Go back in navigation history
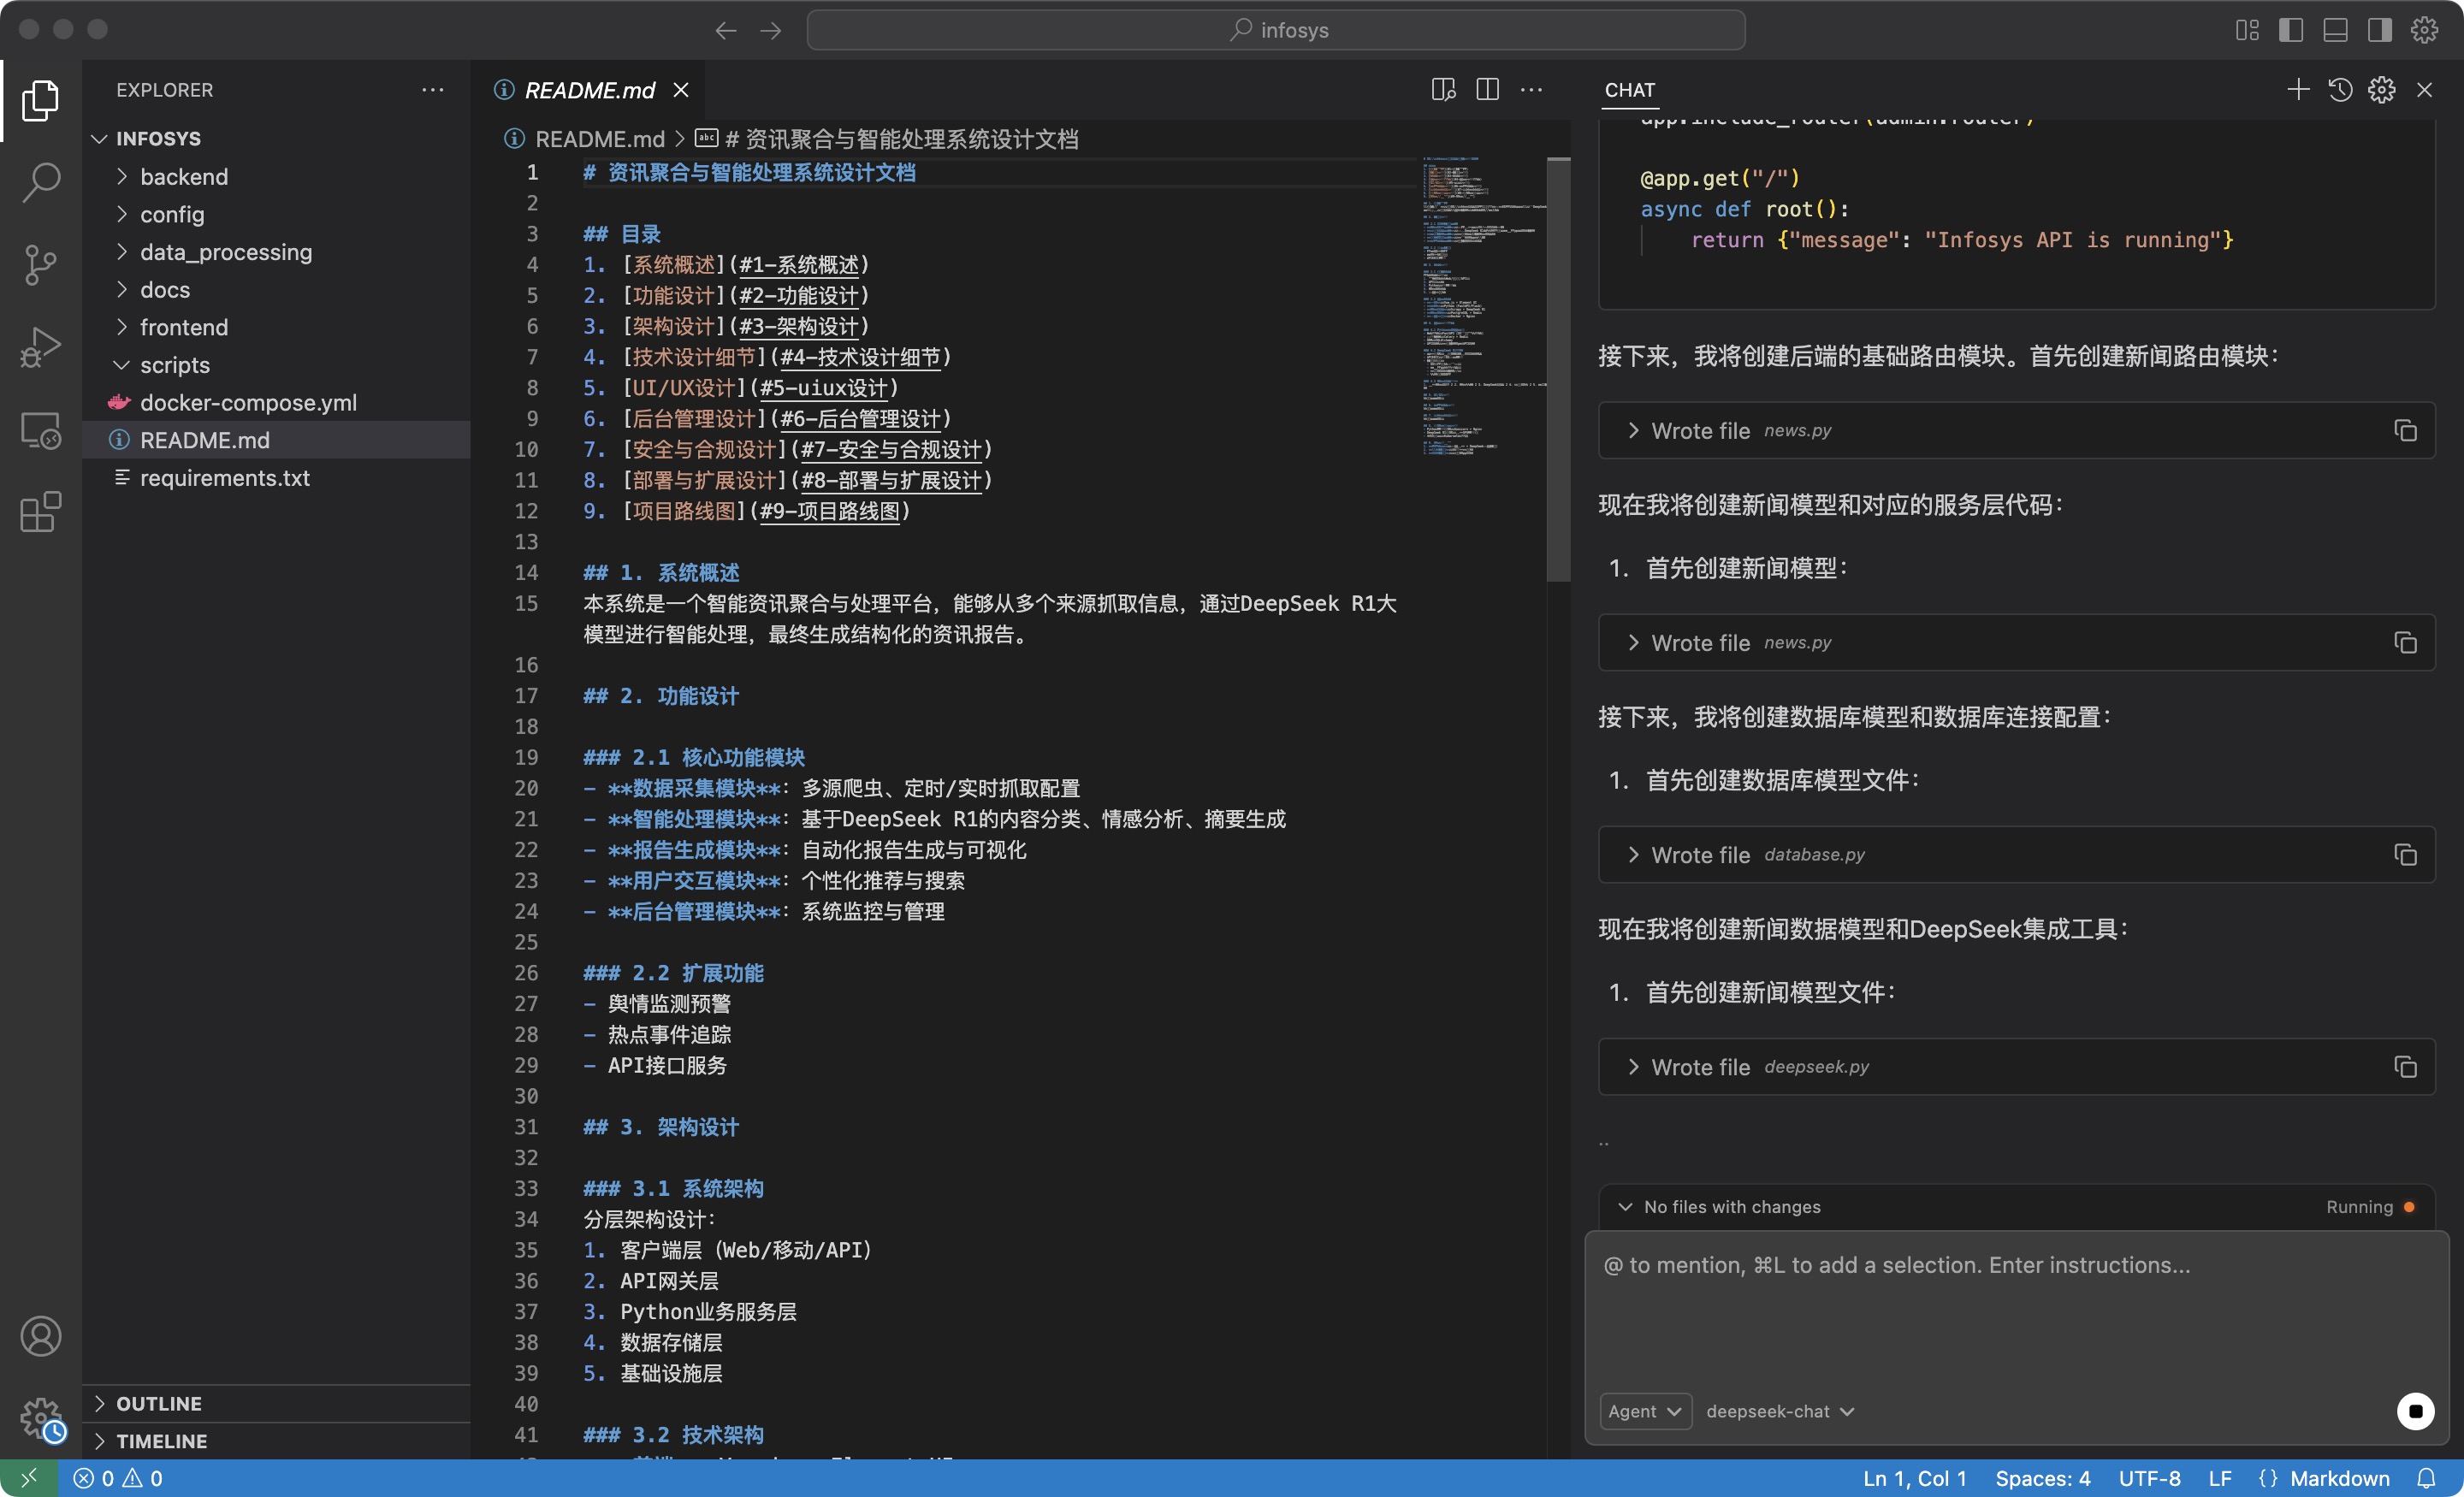This screenshot has height=1497, width=2464. 725,30
